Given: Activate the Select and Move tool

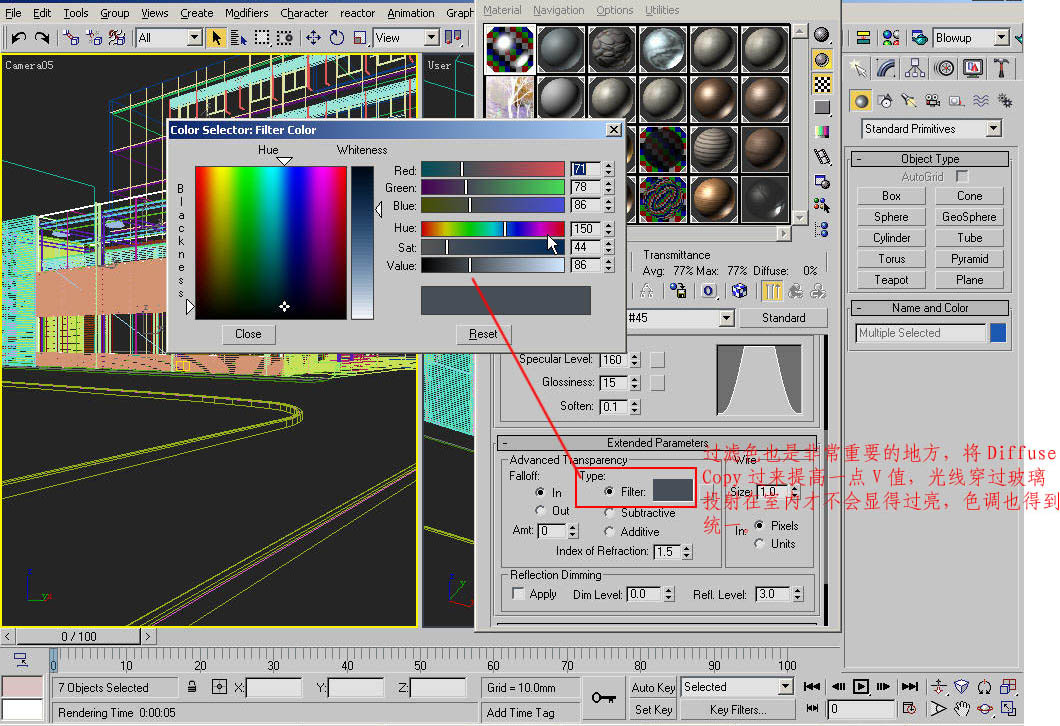Looking at the screenshot, I should pyautogui.click(x=314, y=38).
